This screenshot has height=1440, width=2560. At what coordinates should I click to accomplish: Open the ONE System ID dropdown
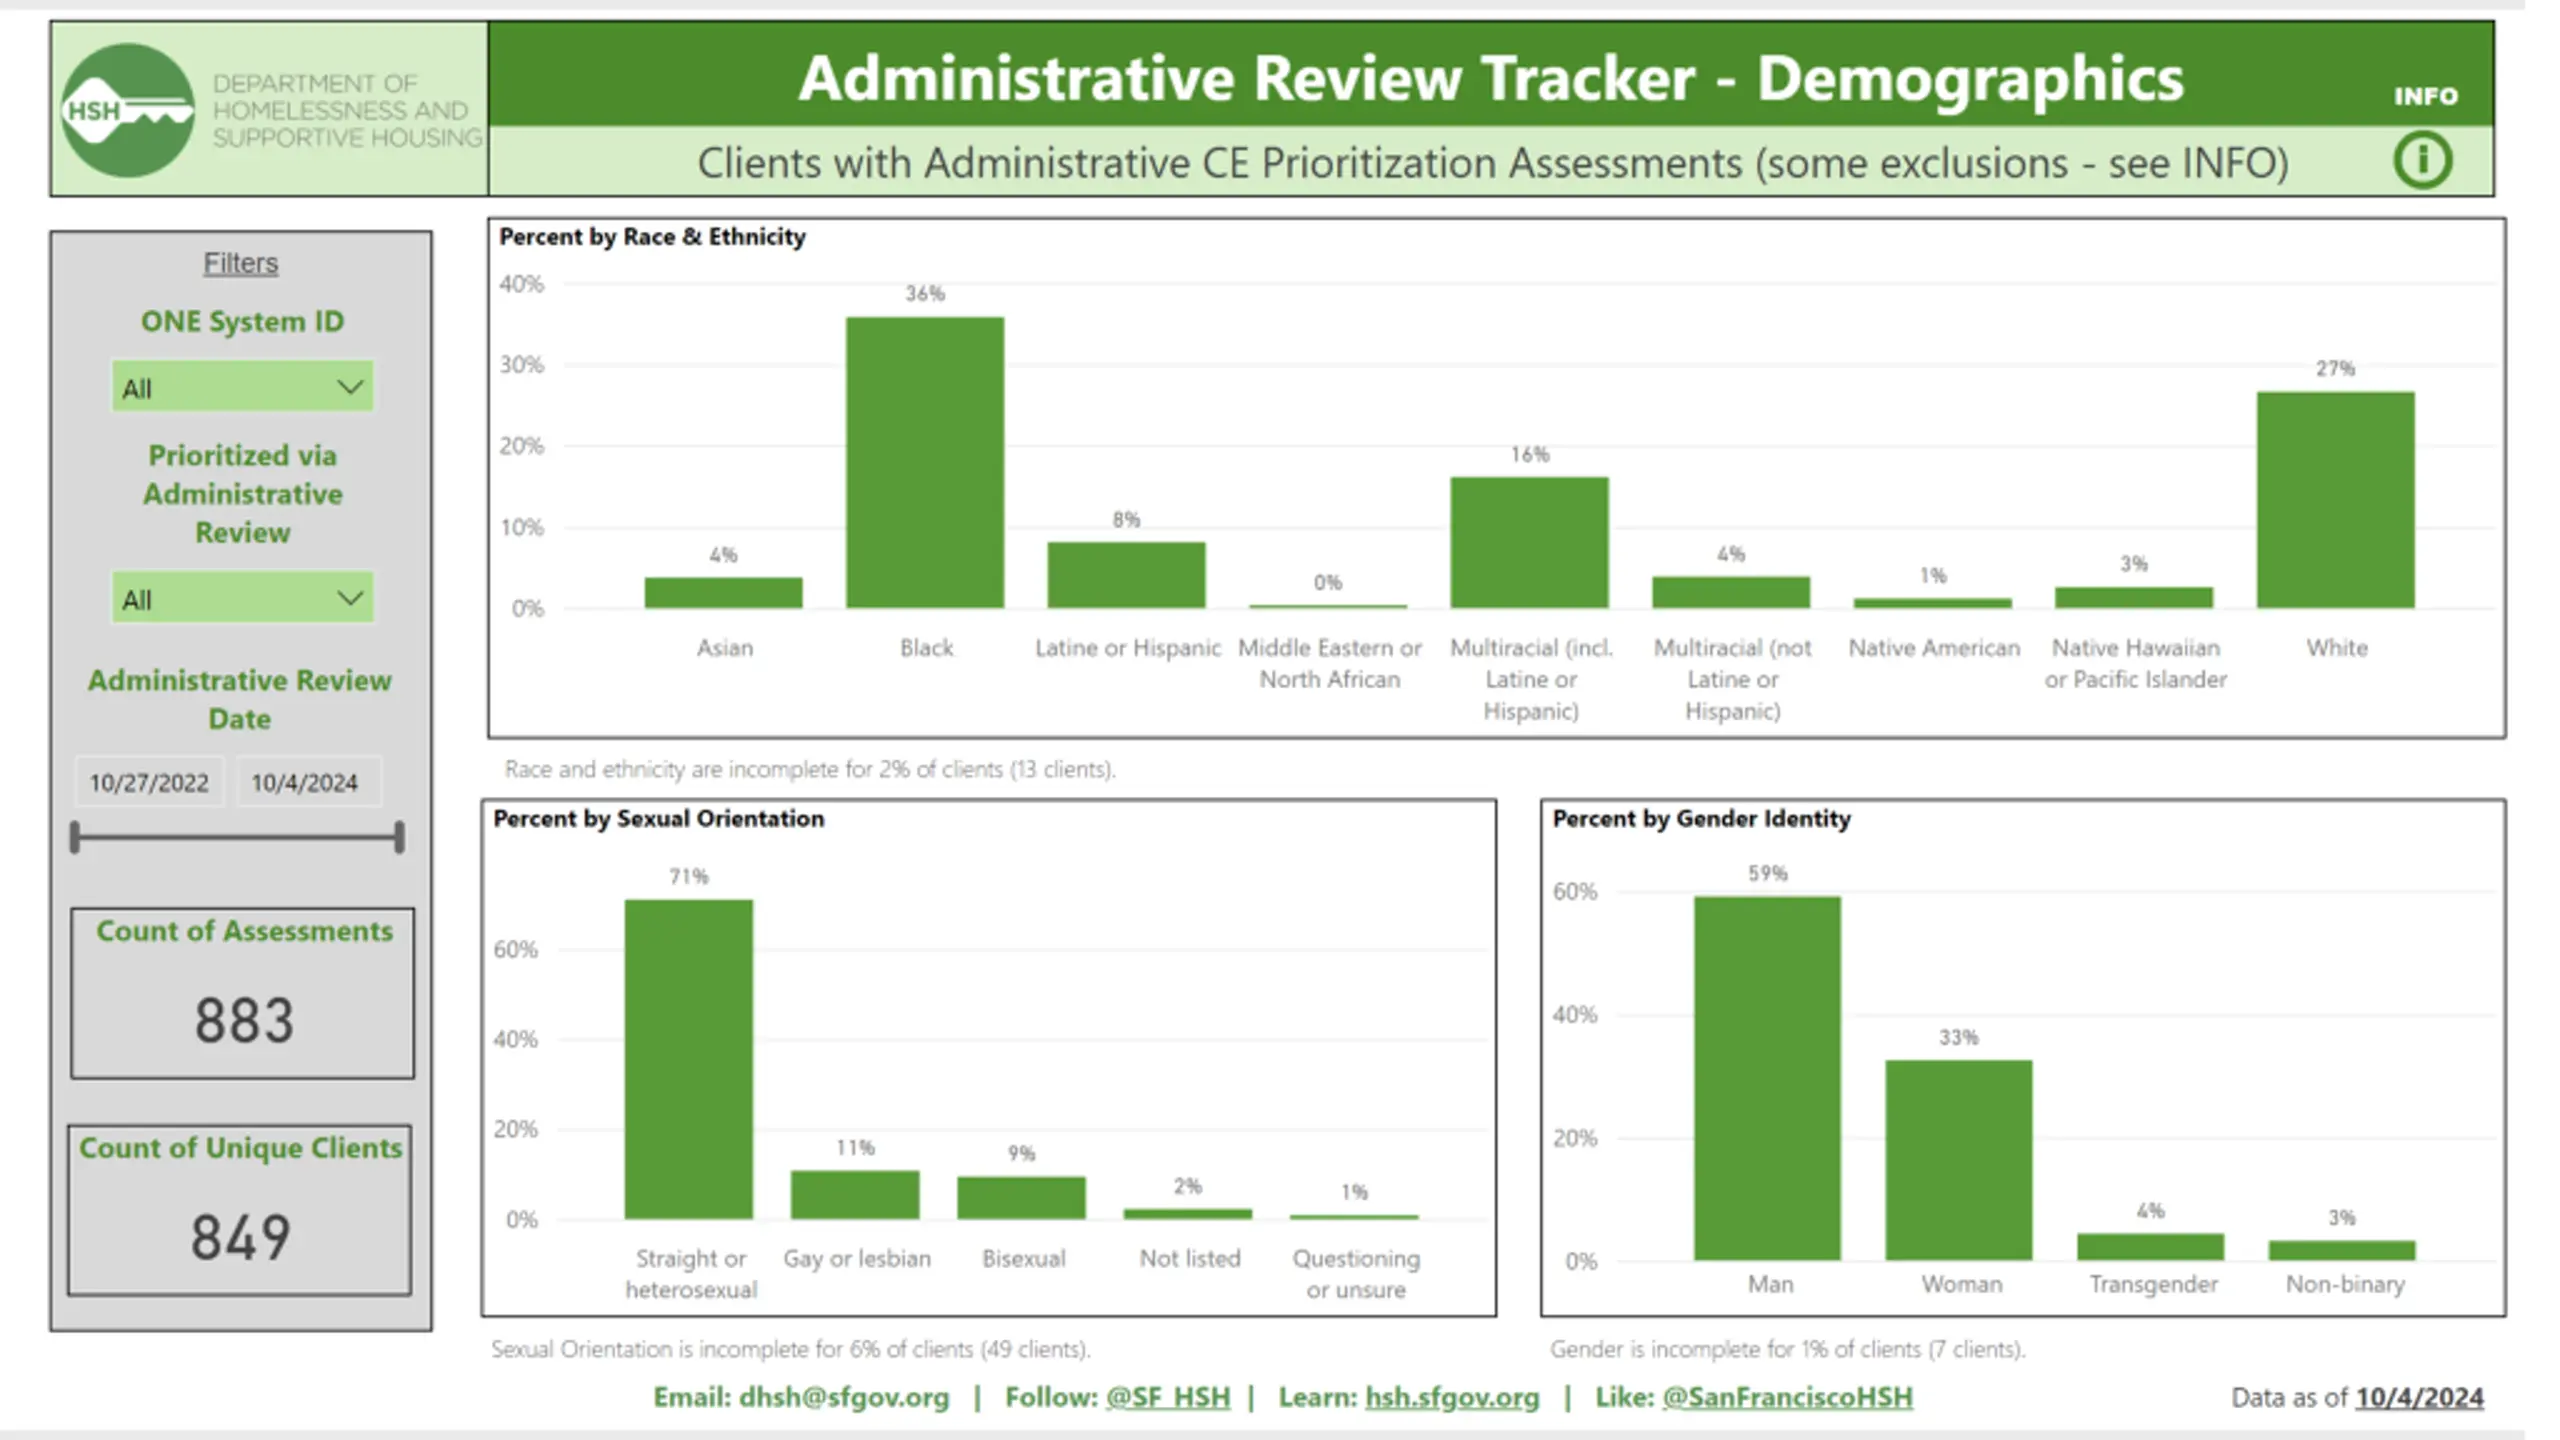point(243,387)
